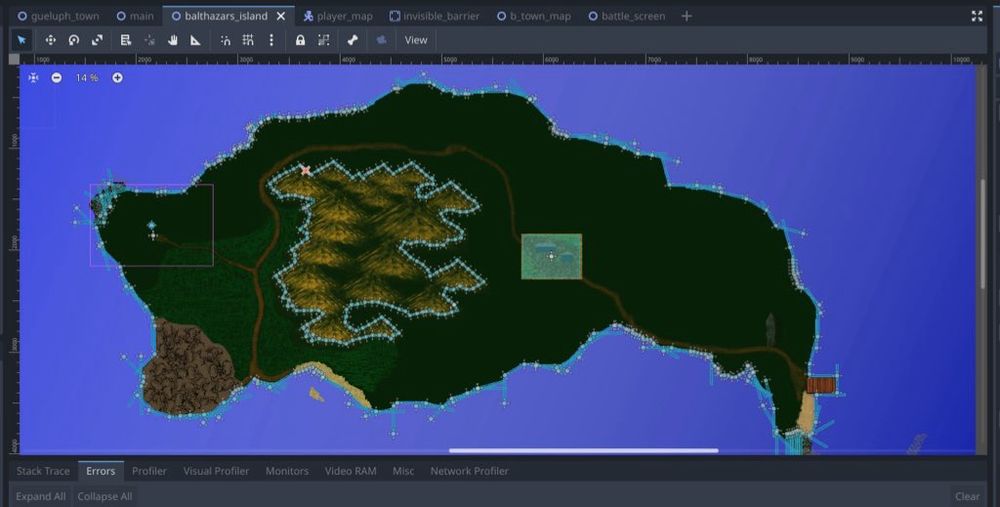Expand all error entries
This screenshot has height=507, width=1000.
click(41, 496)
